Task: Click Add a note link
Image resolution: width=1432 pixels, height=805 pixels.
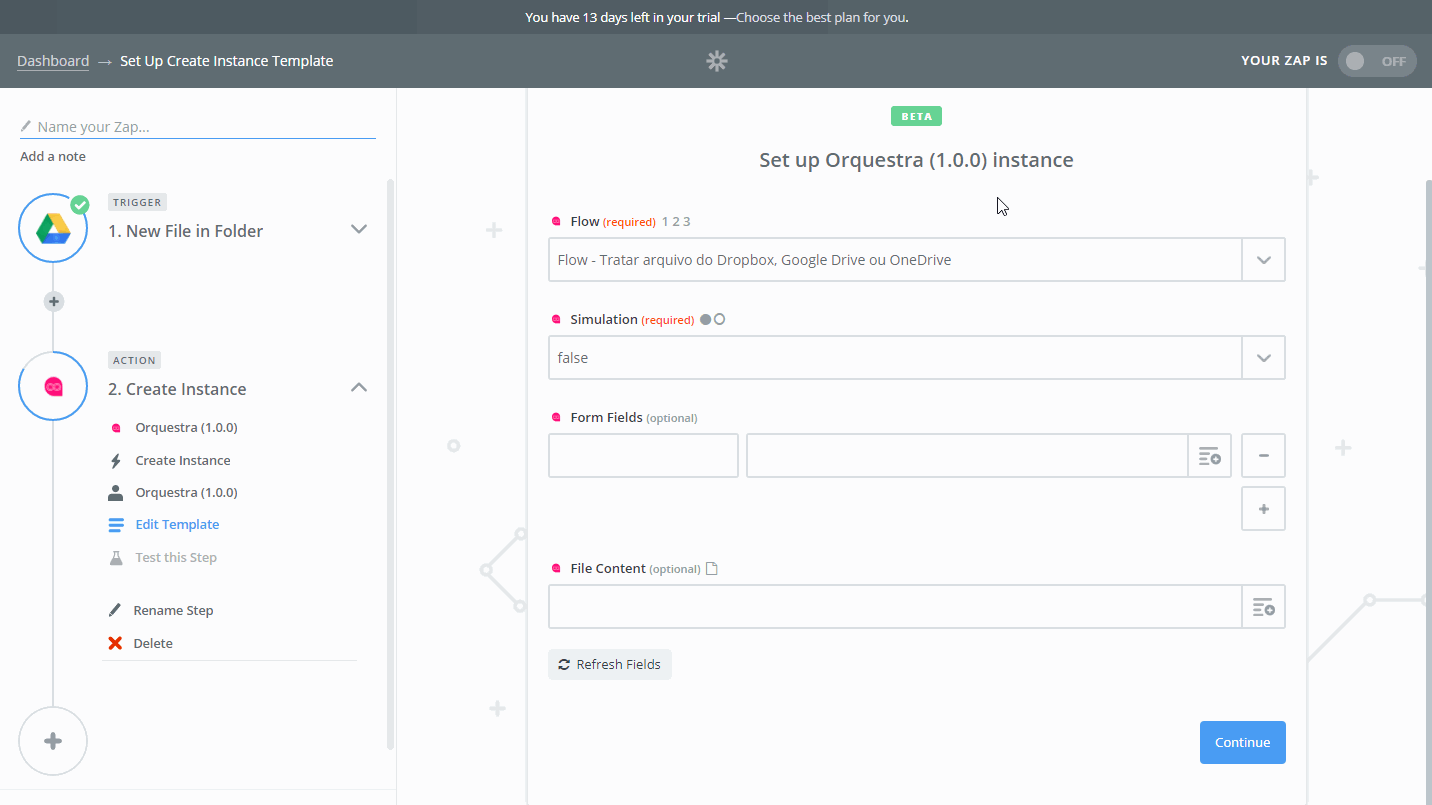Action: [53, 156]
